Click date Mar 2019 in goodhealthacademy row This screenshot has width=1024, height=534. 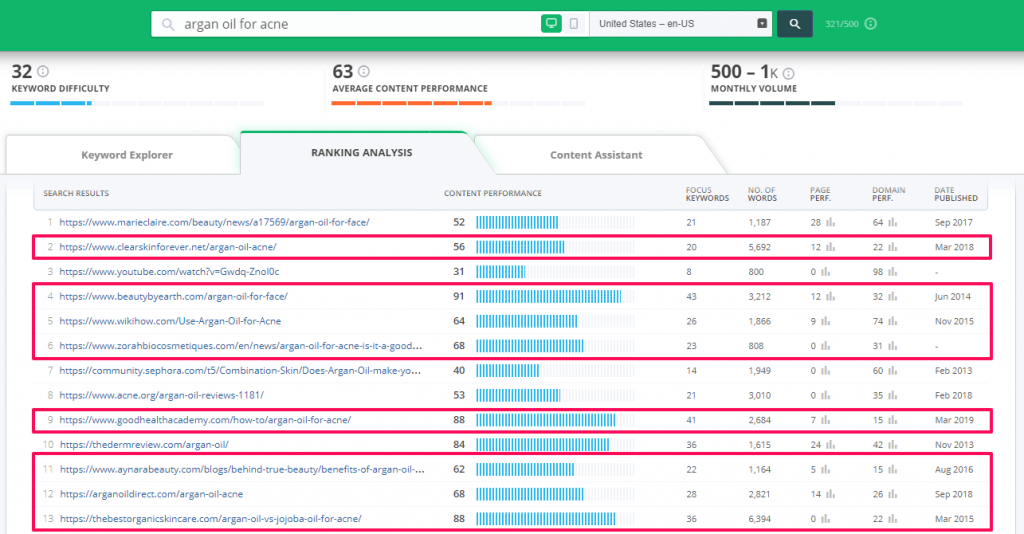pos(953,420)
